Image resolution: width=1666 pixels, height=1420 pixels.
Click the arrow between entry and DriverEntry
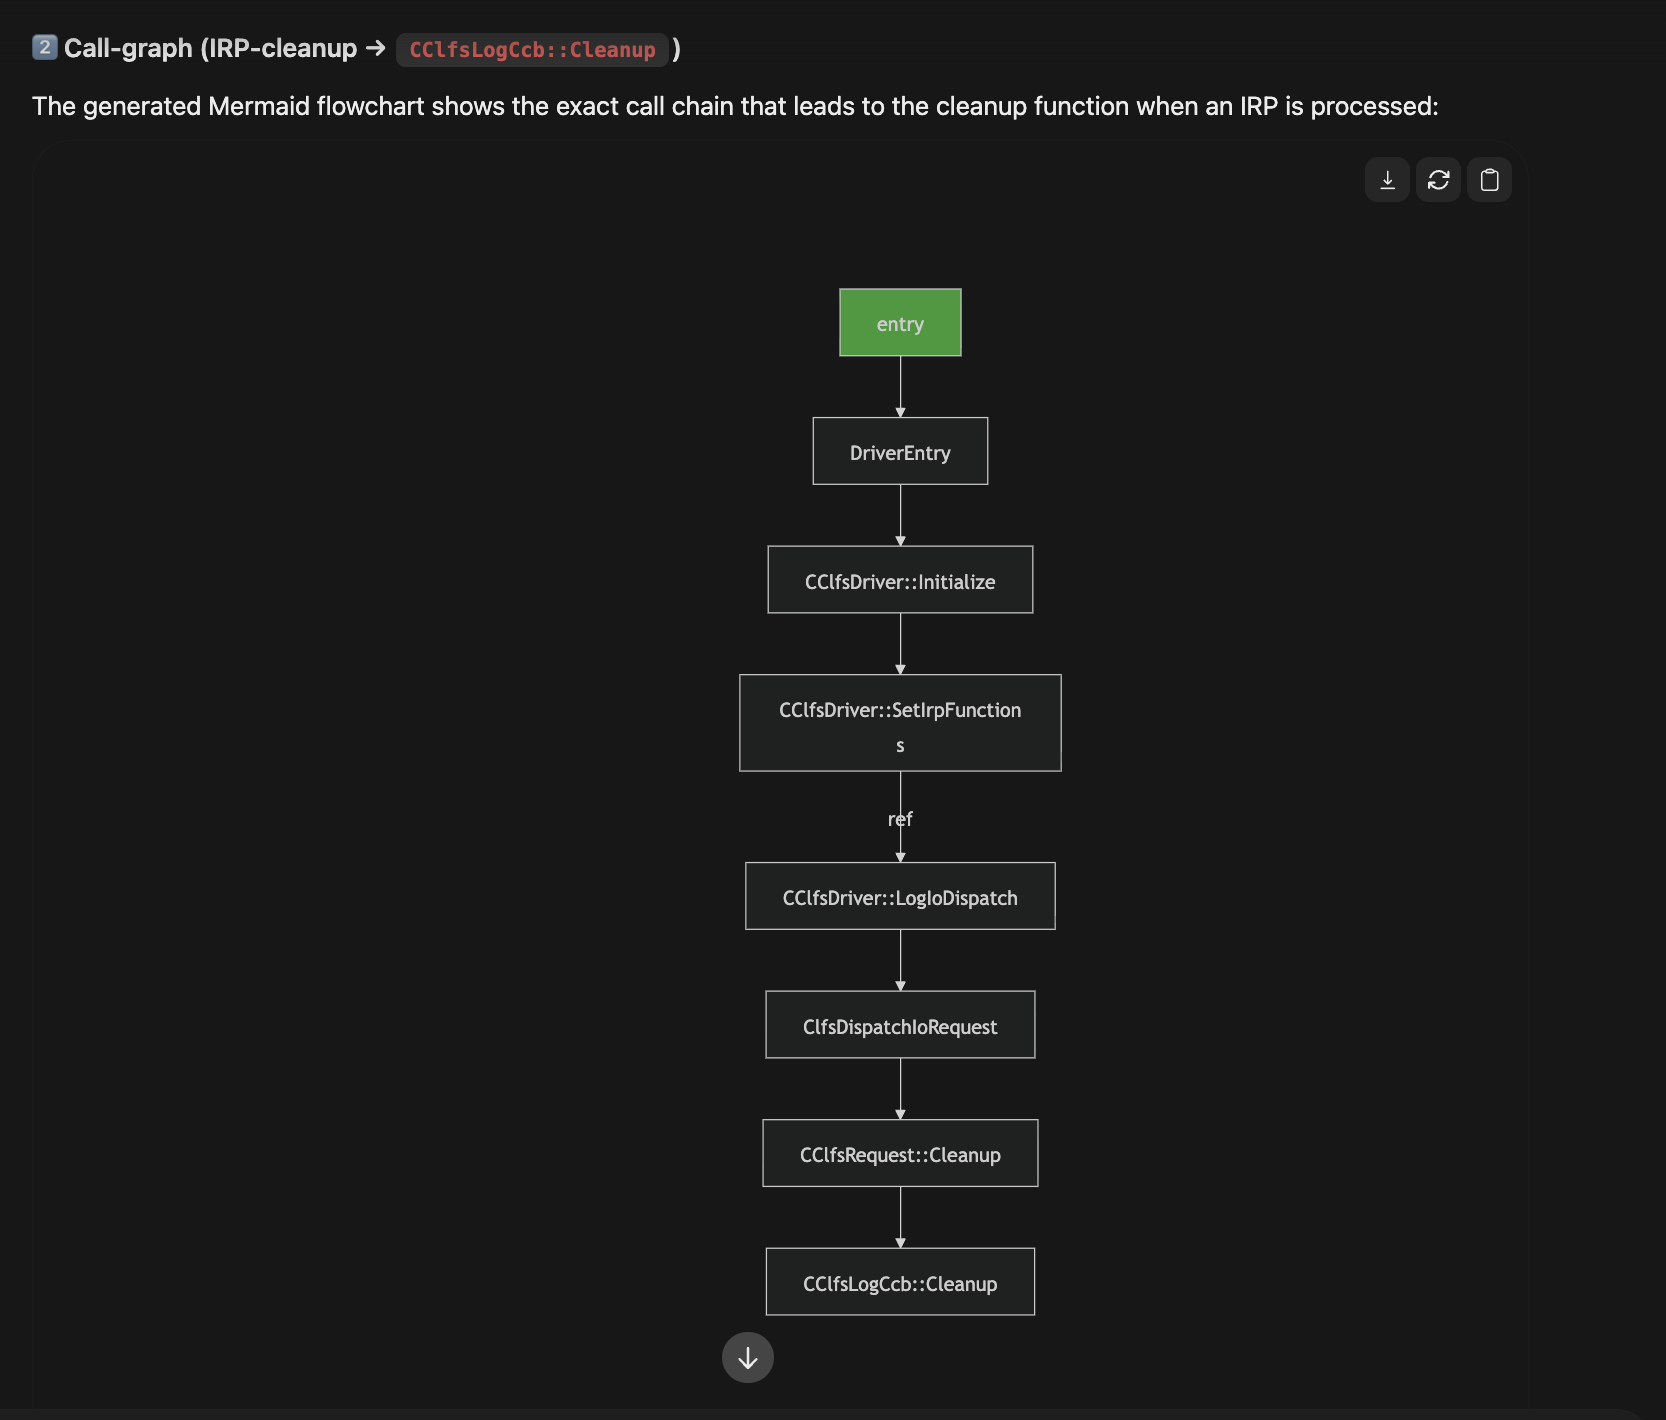(900, 387)
